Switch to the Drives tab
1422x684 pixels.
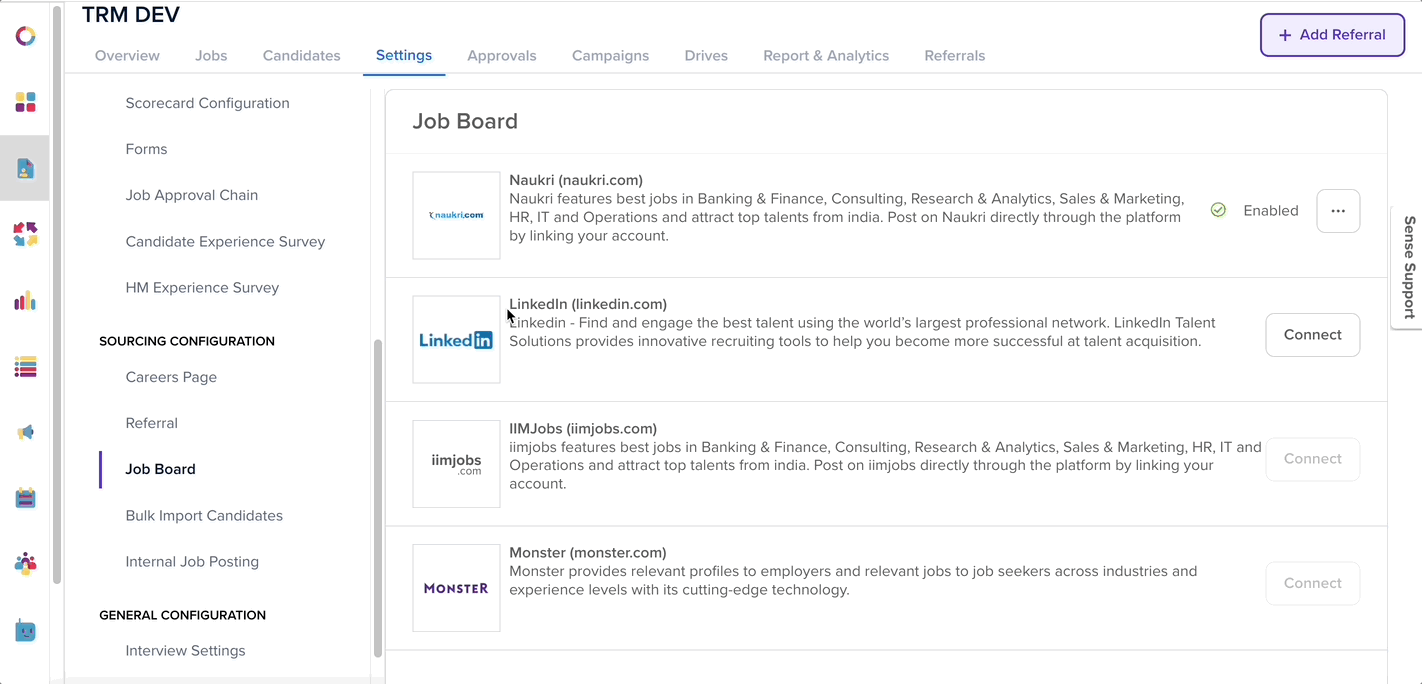pyautogui.click(x=706, y=56)
